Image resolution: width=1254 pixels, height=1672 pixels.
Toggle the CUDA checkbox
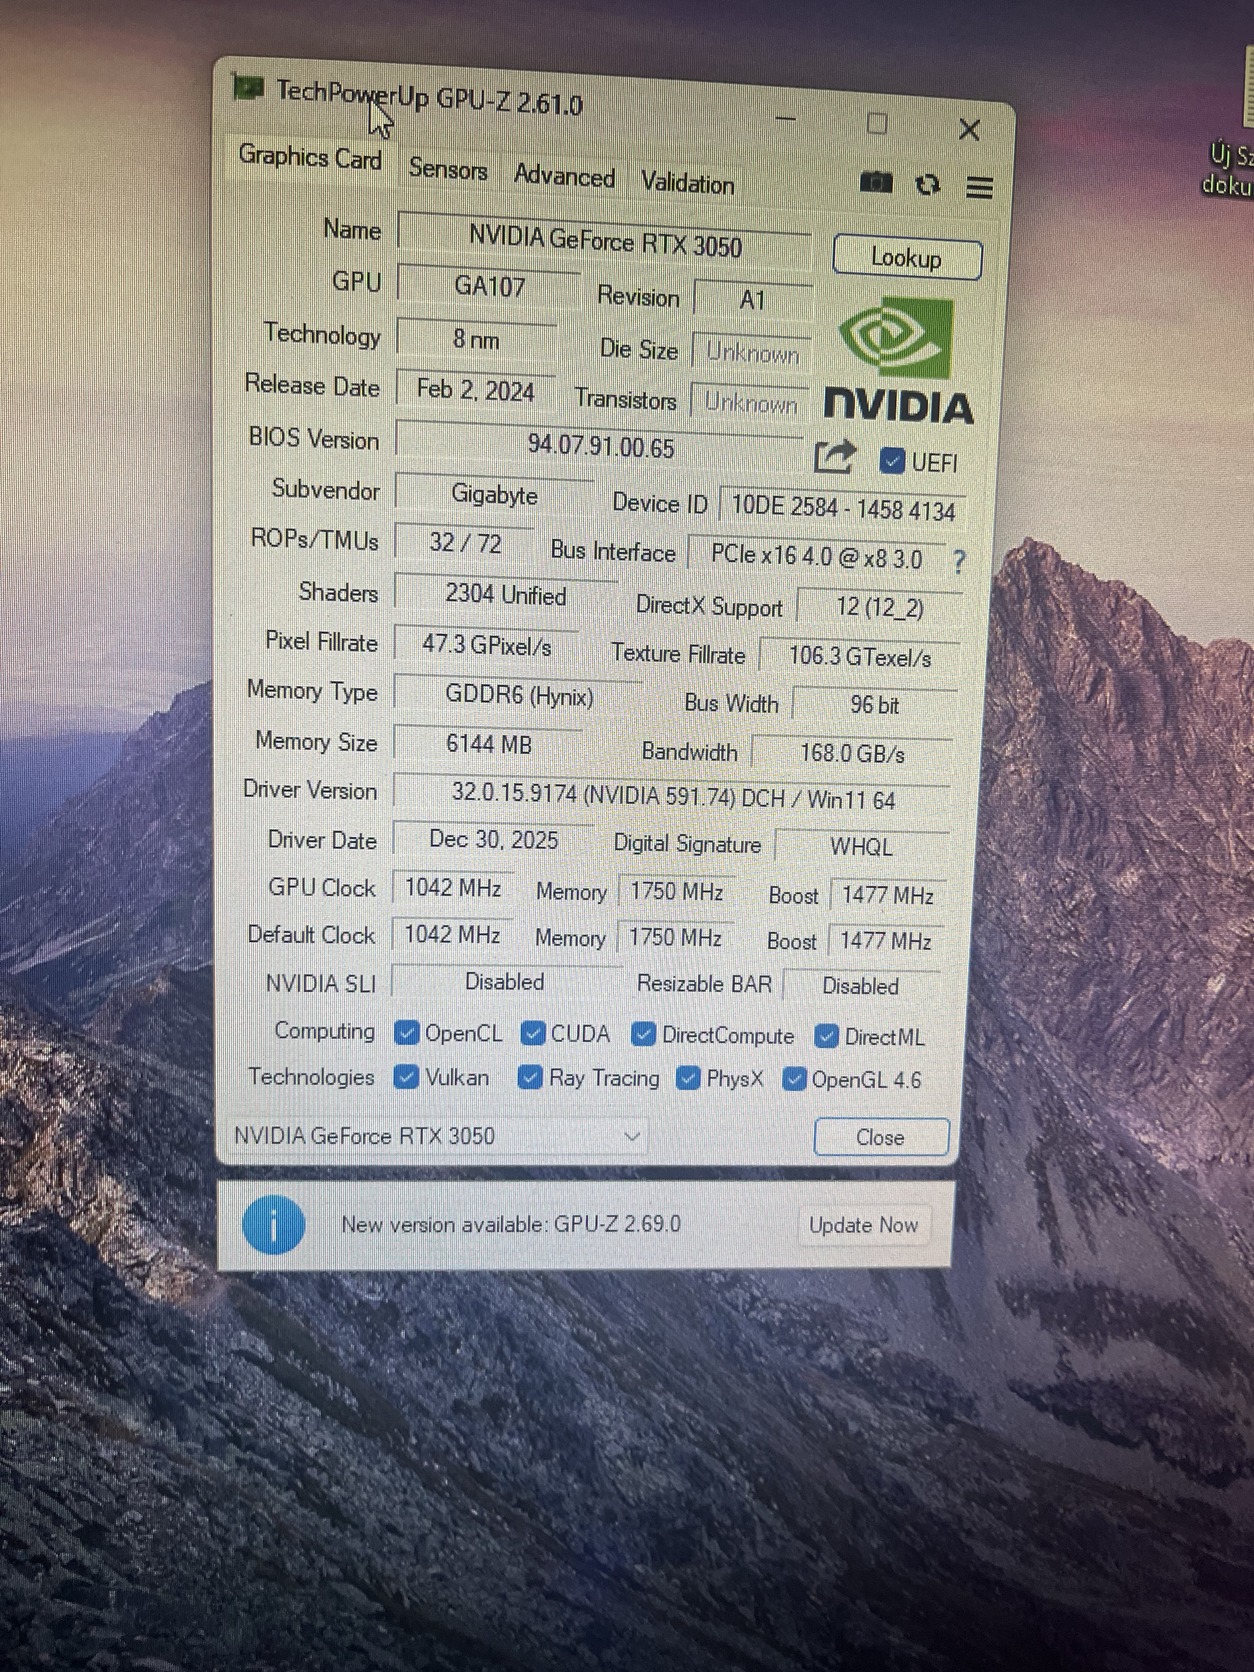(x=533, y=1033)
